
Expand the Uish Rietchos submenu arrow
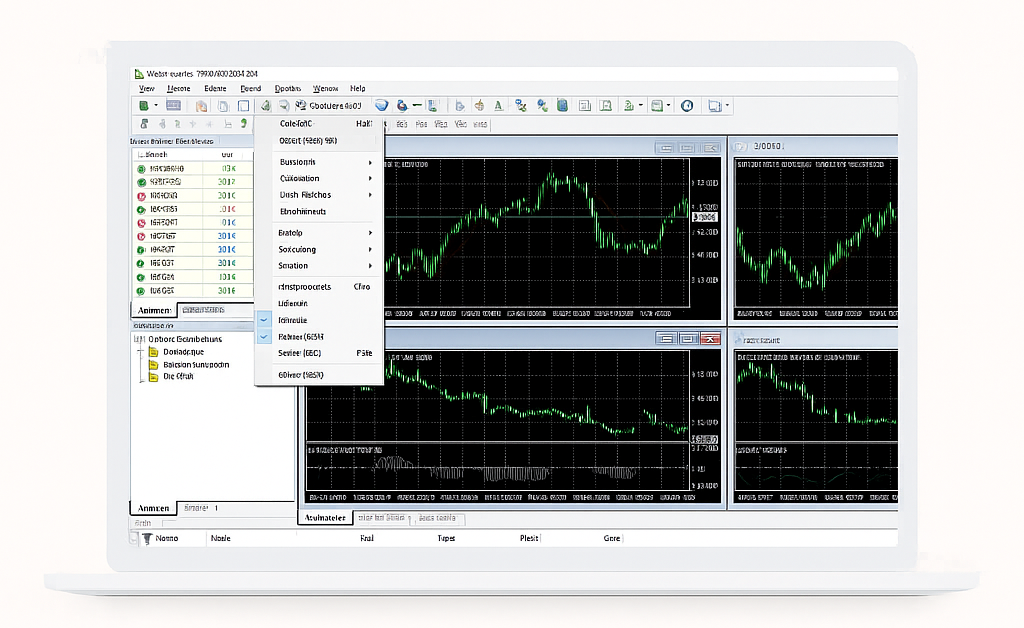370,195
